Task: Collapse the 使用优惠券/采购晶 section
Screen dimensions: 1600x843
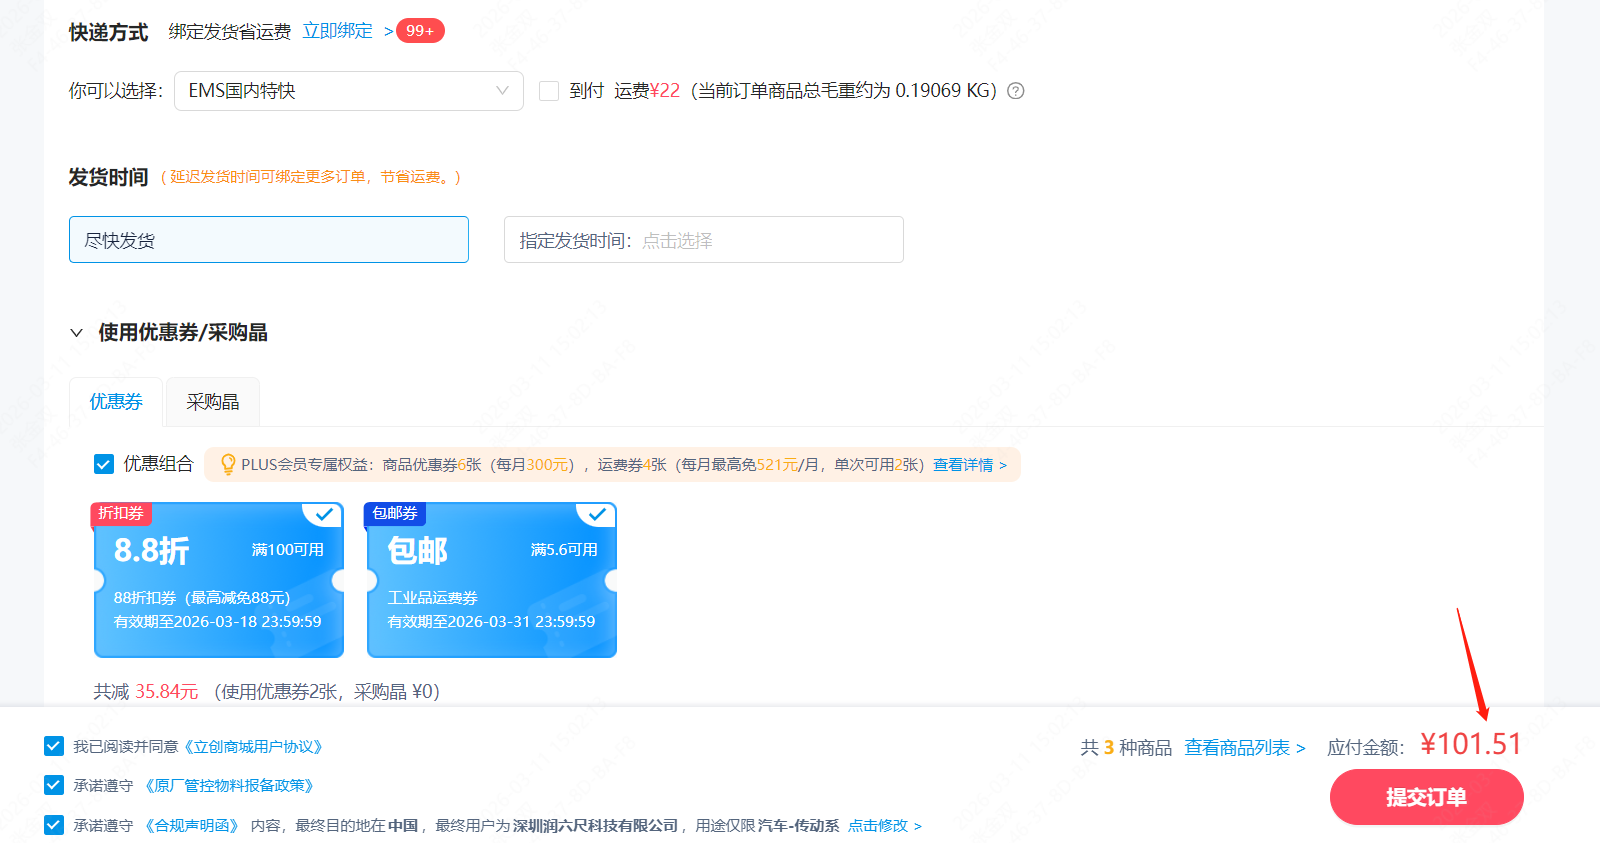Action: click(x=77, y=333)
